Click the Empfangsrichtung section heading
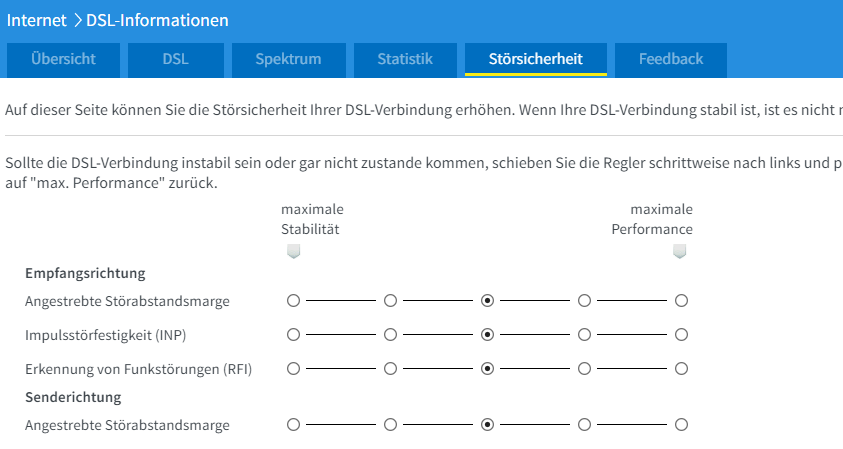Image resolution: width=843 pixels, height=449 pixels. [85, 274]
